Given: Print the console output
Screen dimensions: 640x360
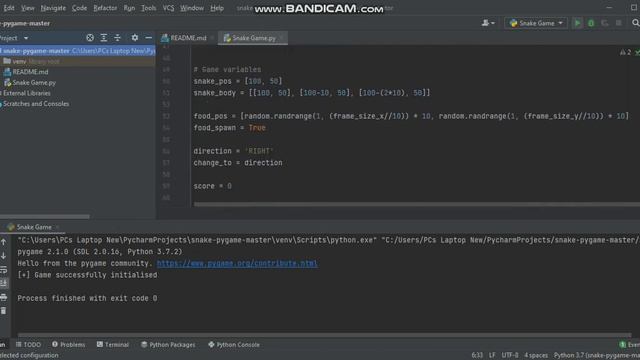Looking at the screenshot, I should coord(4,297).
